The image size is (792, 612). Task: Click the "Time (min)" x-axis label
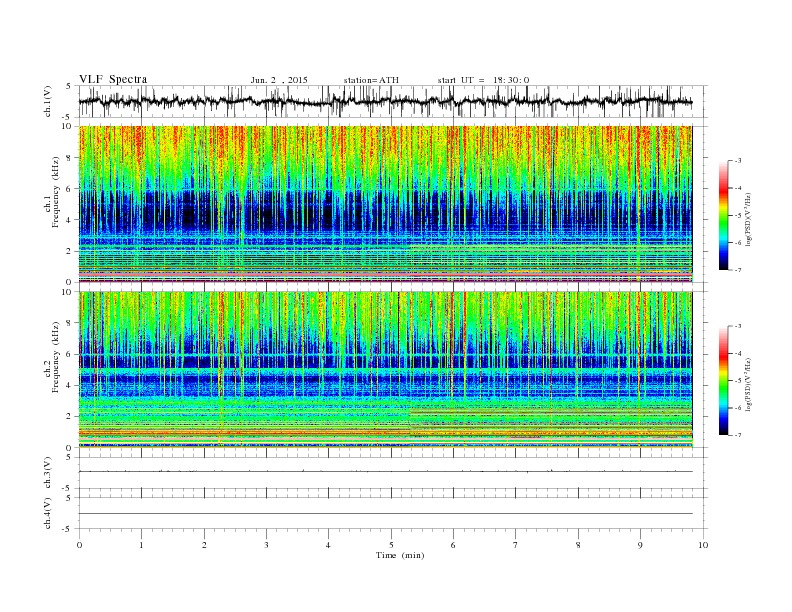point(400,555)
